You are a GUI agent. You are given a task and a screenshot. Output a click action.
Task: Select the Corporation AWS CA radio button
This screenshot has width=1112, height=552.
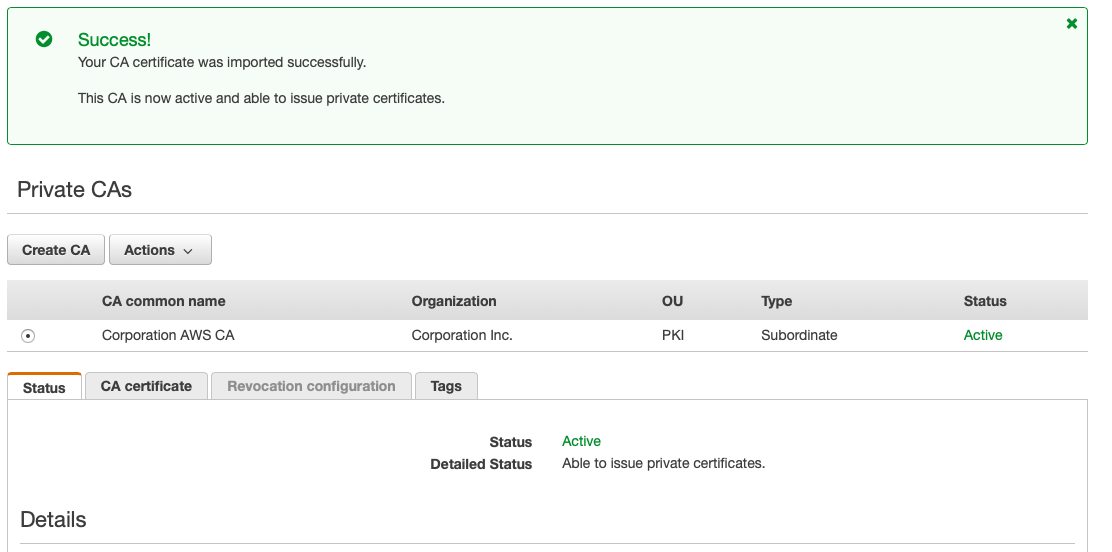click(x=28, y=336)
